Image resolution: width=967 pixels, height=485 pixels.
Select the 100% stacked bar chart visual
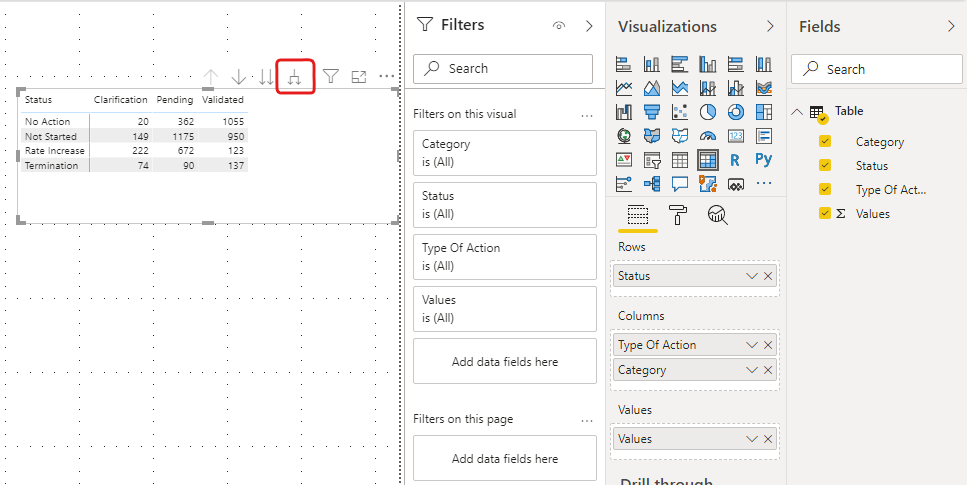coord(736,64)
